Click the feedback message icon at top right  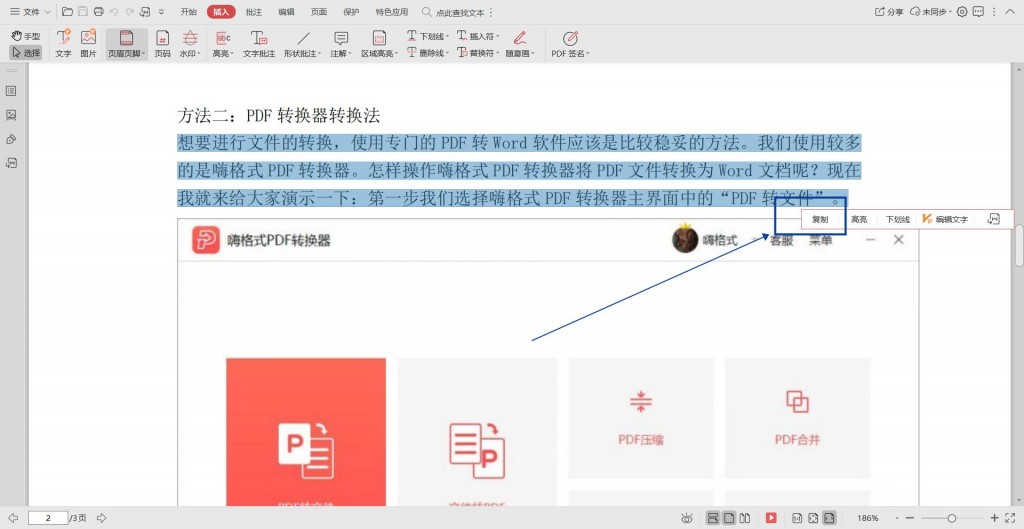click(978, 12)
